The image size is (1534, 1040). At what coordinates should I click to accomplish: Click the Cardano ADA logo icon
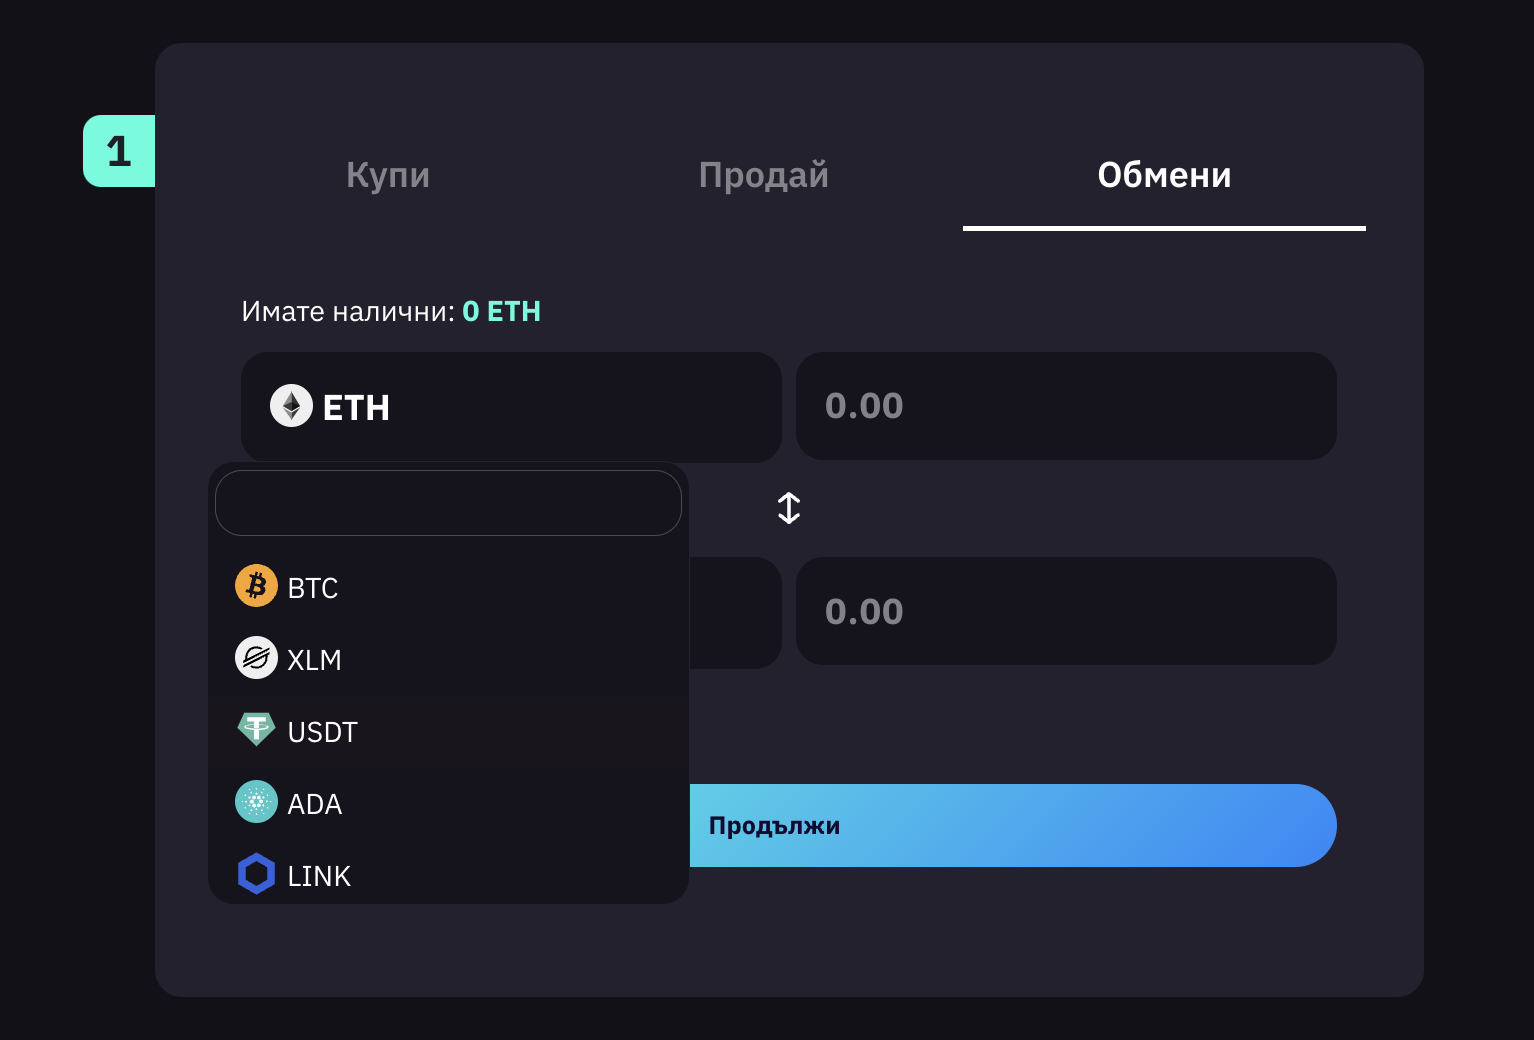click(256, 801)
